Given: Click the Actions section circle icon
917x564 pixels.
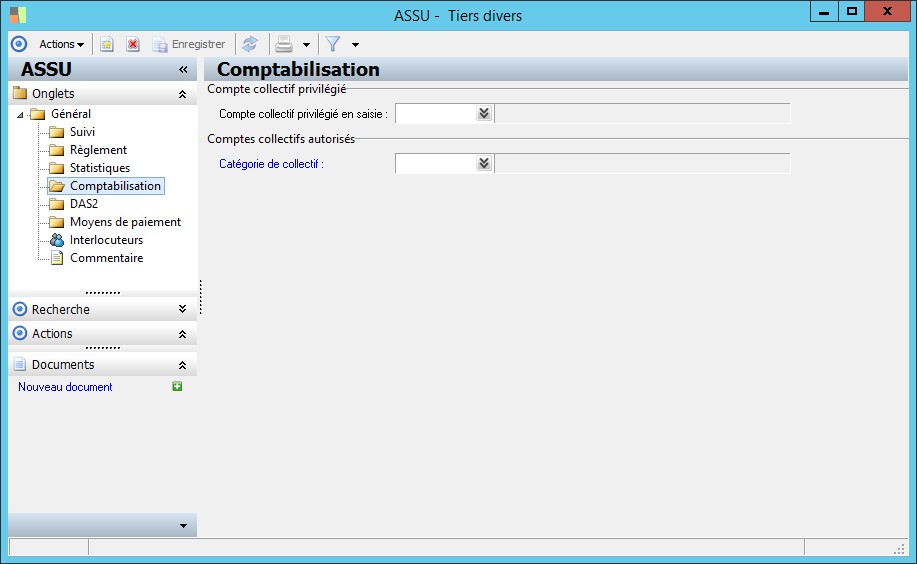Looking at the screenshot, I should (20, 333).
